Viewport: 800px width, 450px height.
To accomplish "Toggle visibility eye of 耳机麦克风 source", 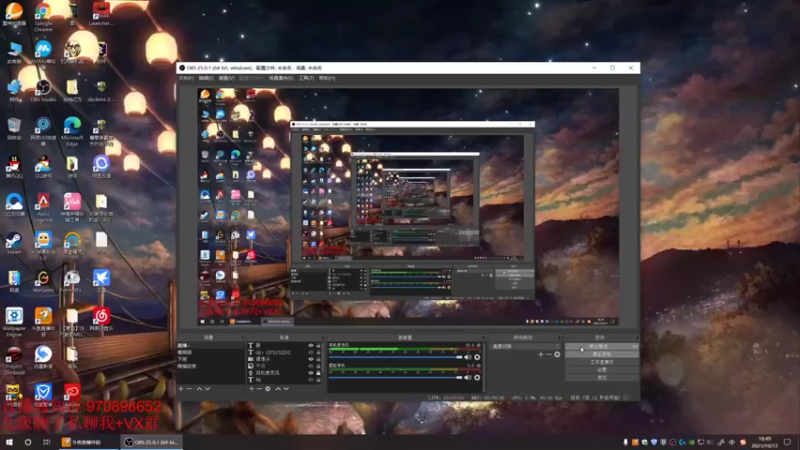I will (310, 373).
